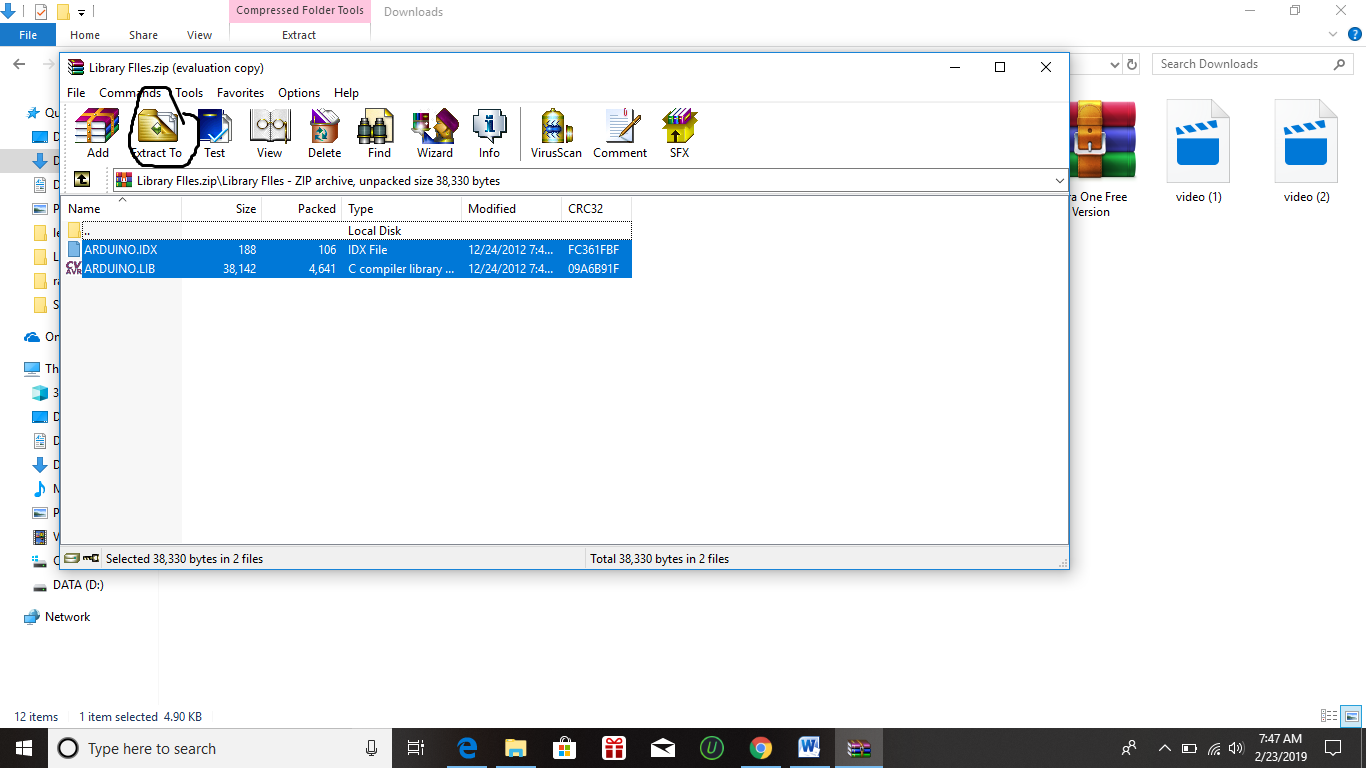Screen dimensions: 1366x768
Task: Open the View file icon
Action: click(x=269, y=133)
